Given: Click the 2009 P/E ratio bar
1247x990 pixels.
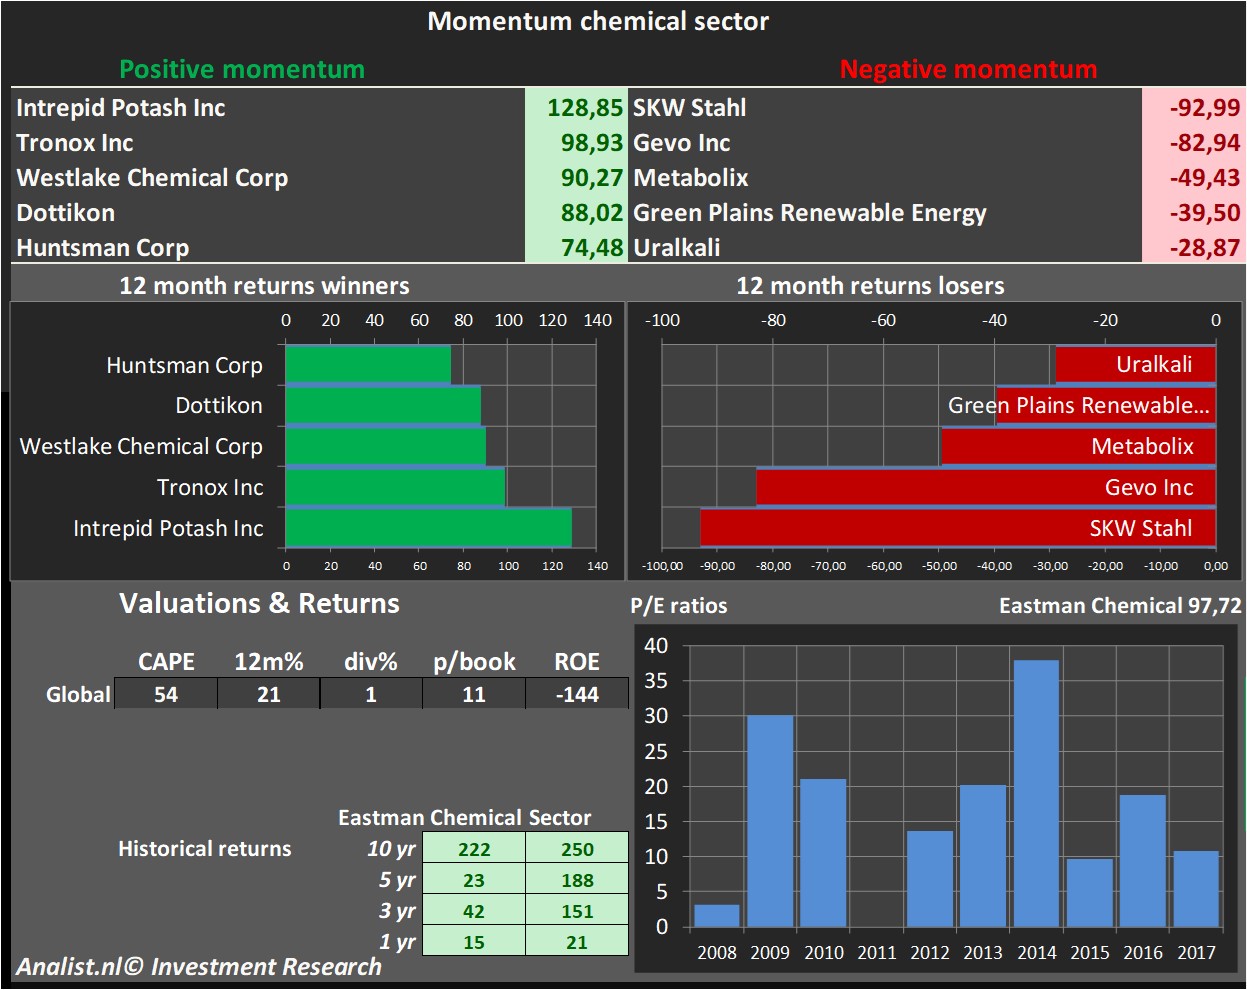Looking at the screenshot, I should pos(769,821).
